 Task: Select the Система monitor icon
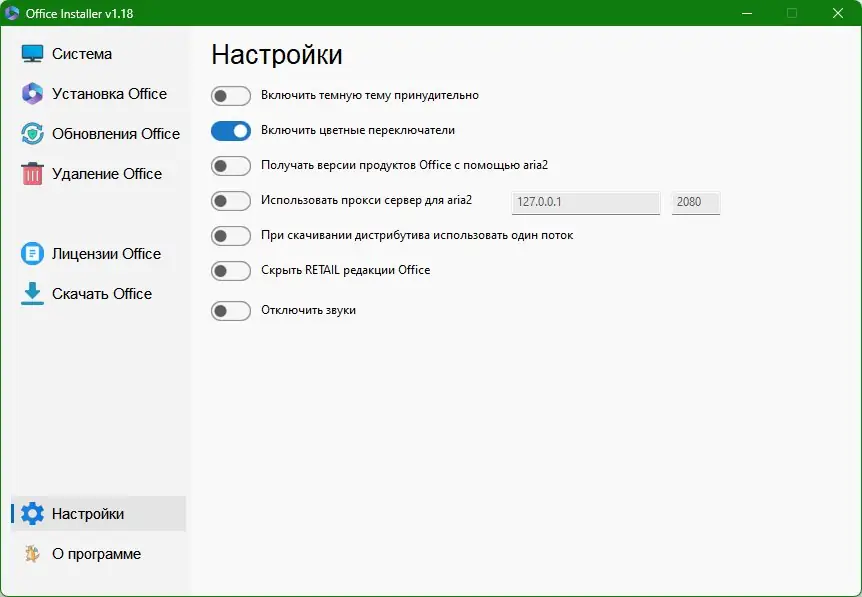click(x=31, y=53)
